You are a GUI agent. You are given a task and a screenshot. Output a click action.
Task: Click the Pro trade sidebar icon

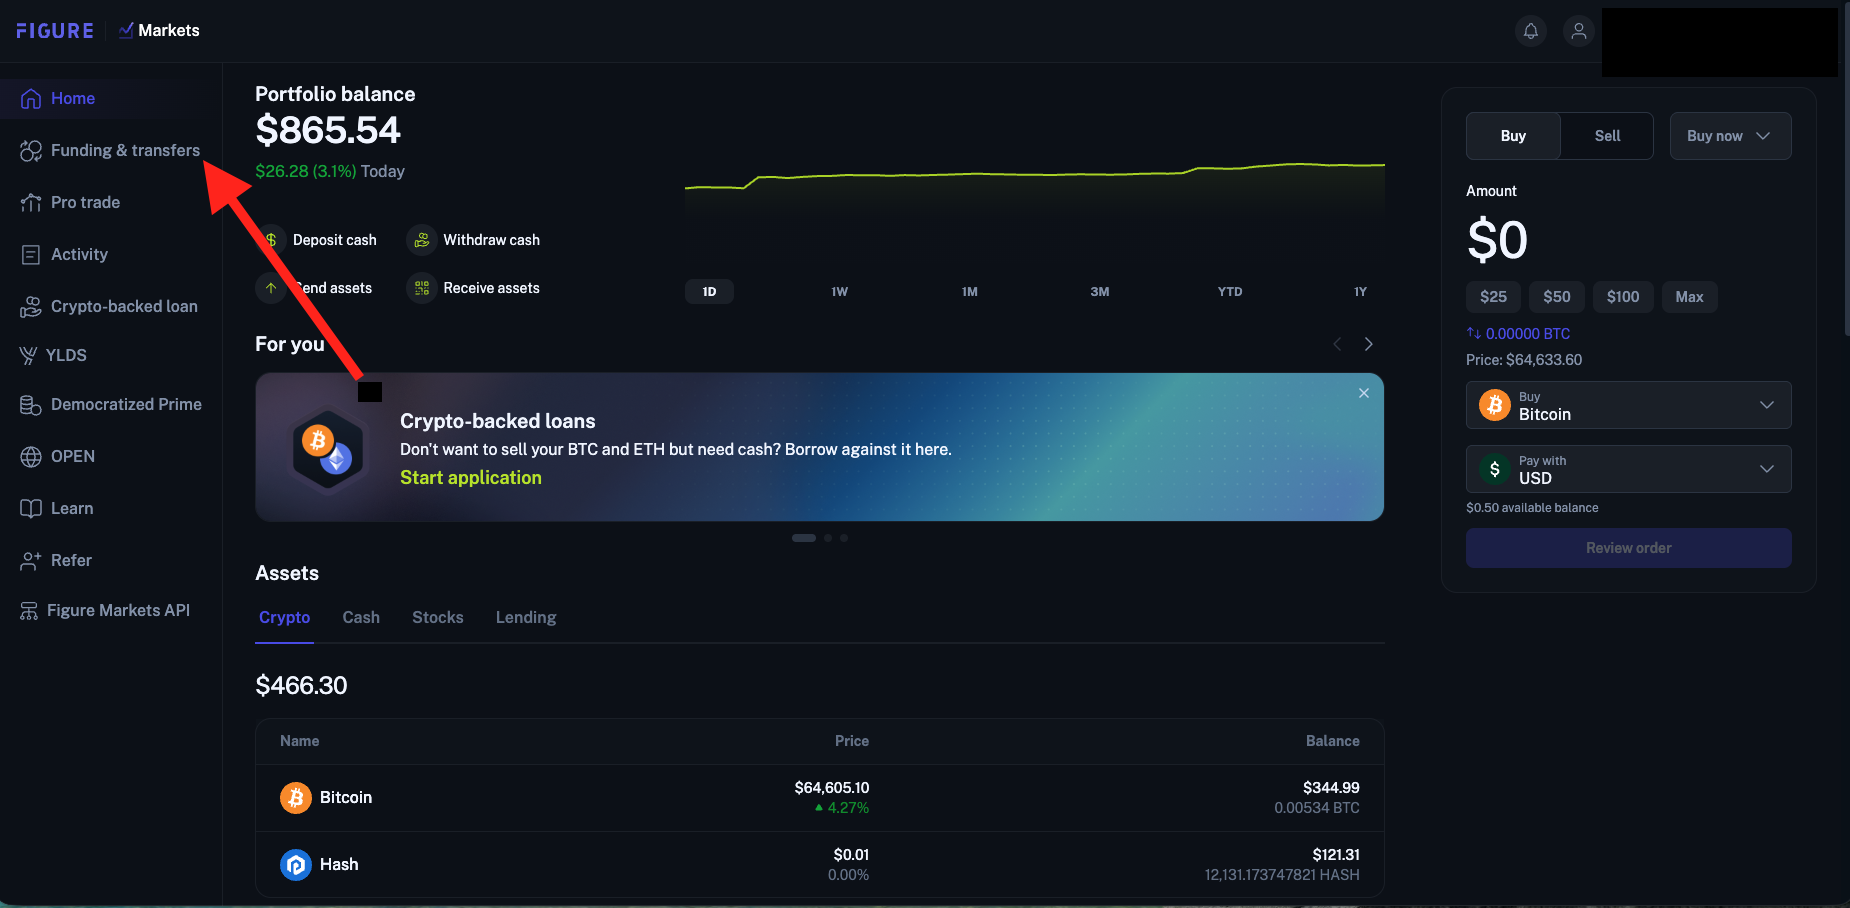tap(31, 202)
